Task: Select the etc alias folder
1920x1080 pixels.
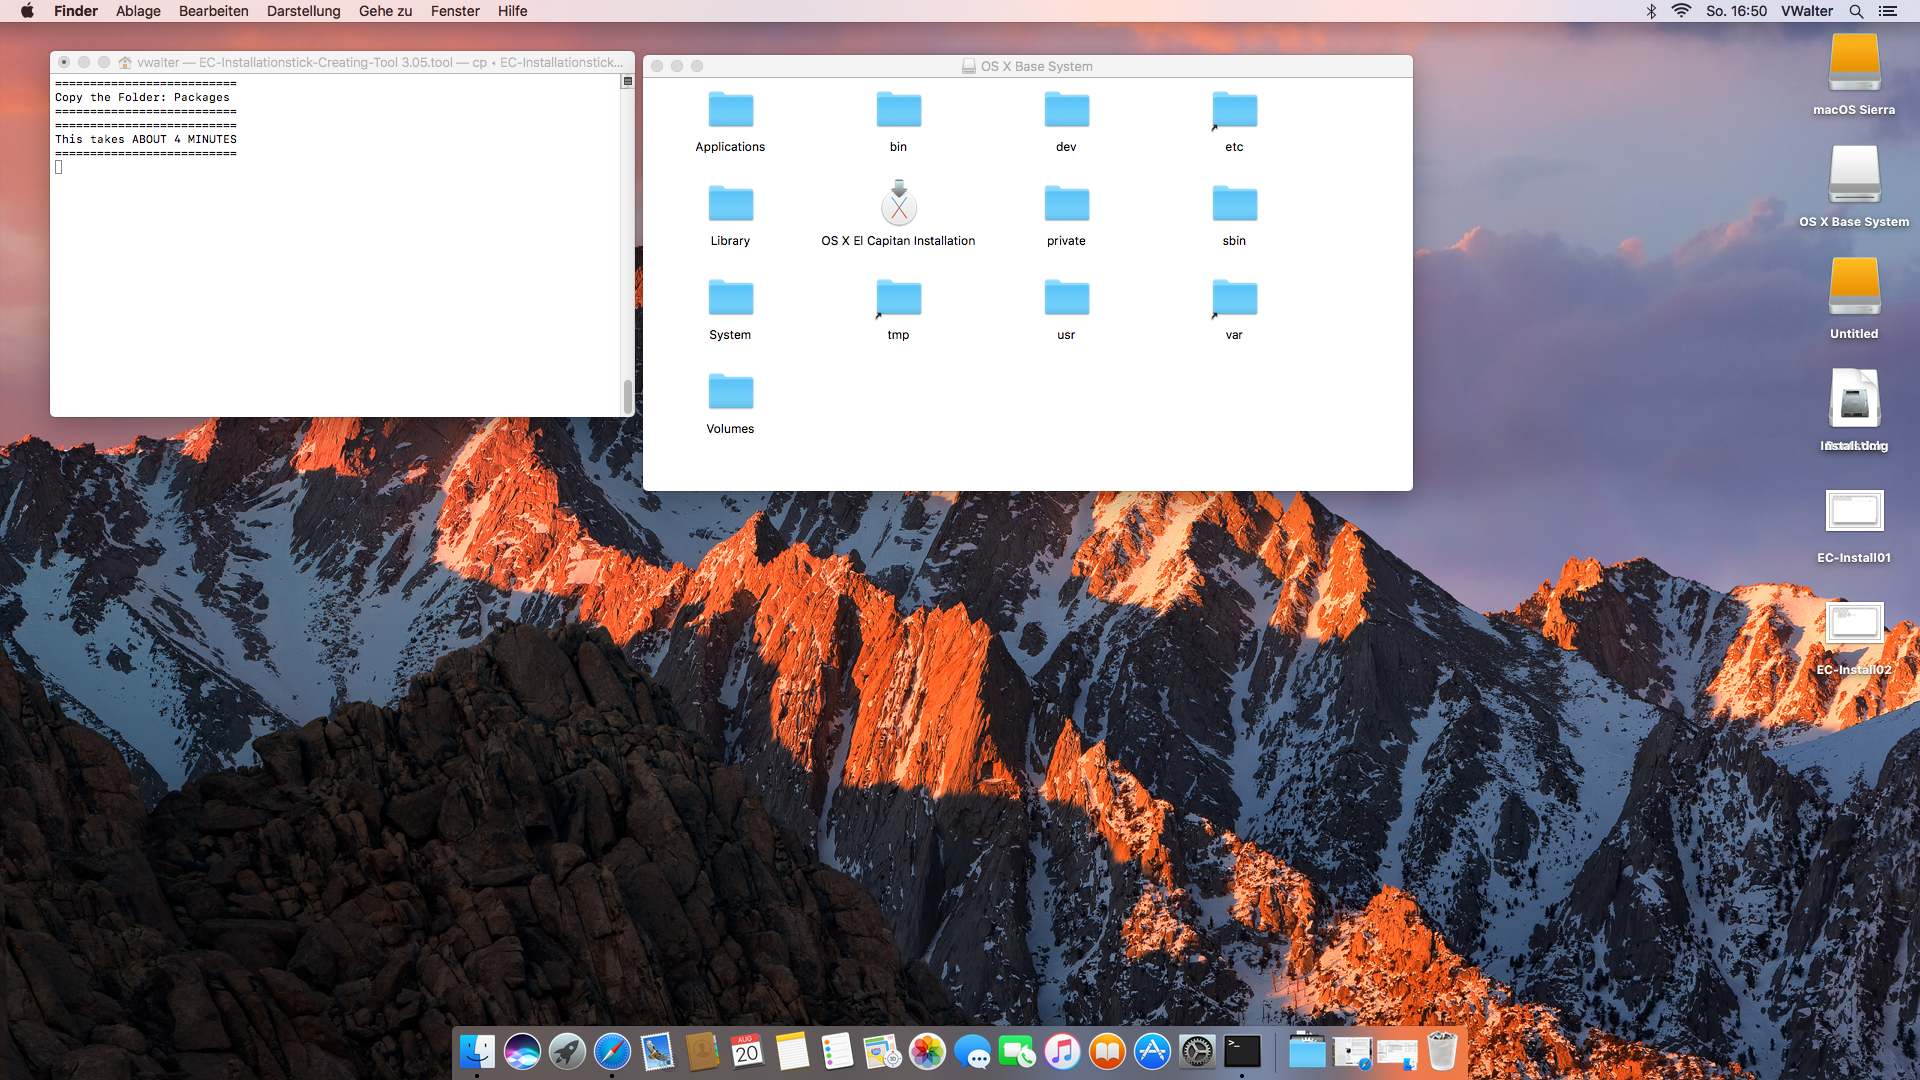Action: 1234,110
